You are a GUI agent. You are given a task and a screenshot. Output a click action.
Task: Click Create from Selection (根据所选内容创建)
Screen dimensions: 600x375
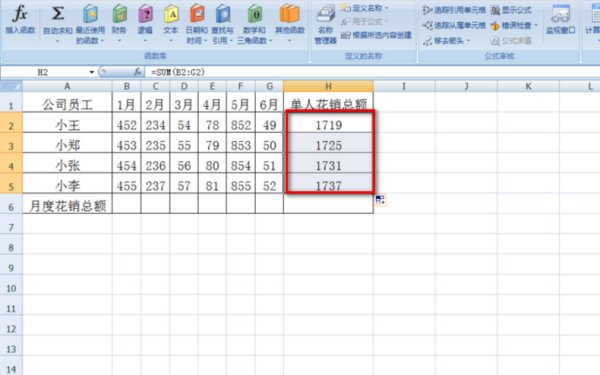(x=376, y=35)
